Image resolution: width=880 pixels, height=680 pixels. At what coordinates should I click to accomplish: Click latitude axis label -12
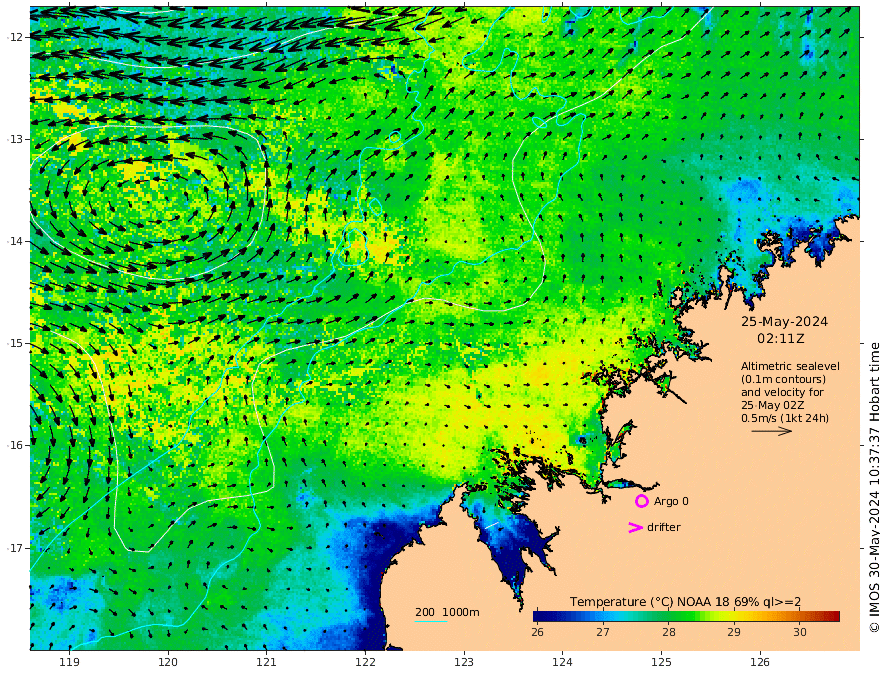[15, 37]
